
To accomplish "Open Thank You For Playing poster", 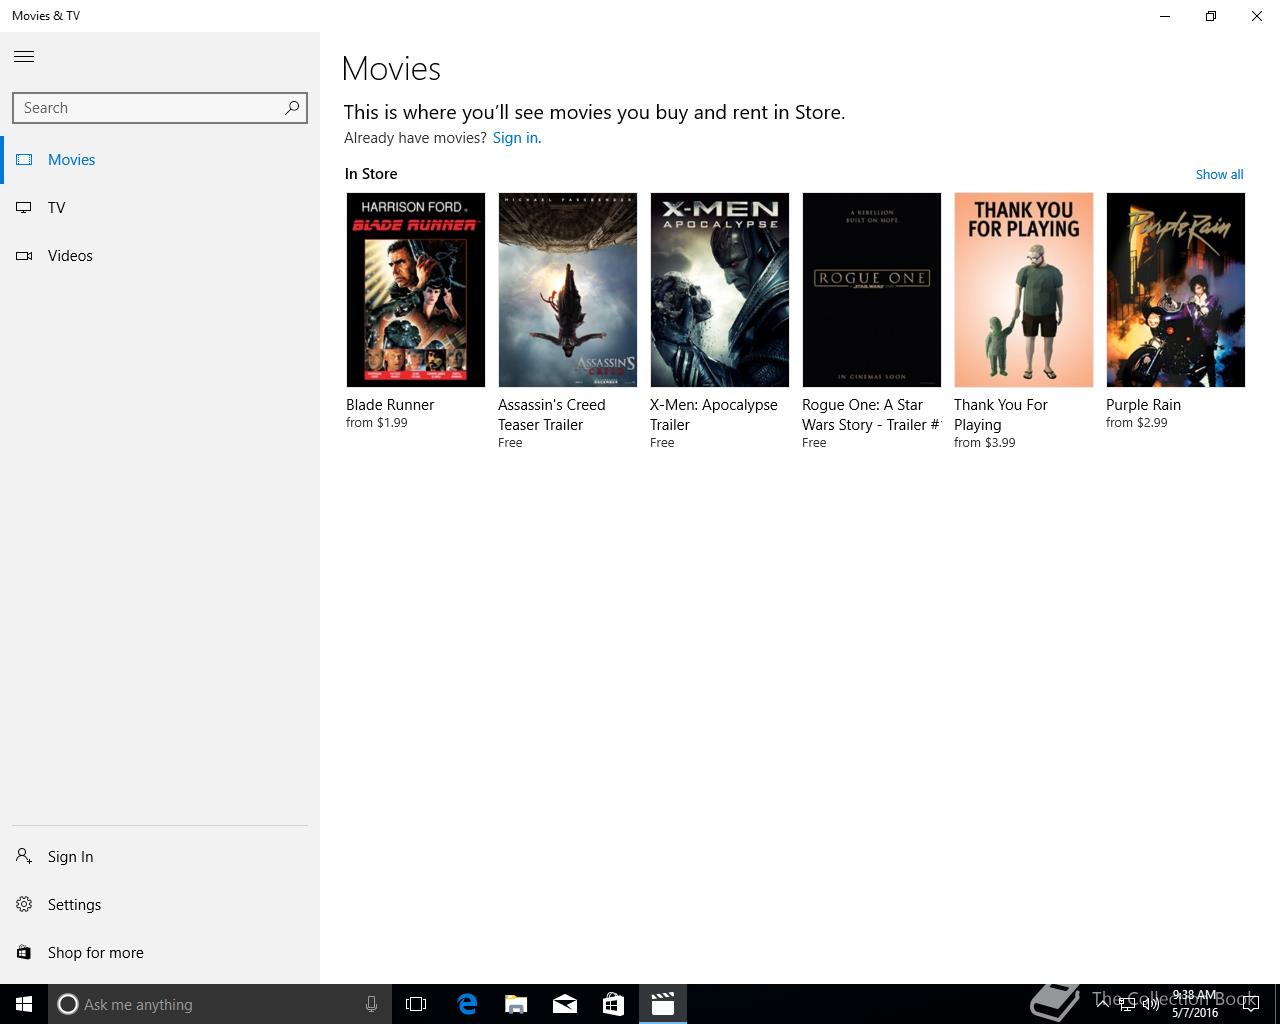I will click(x=1024, y=290).
